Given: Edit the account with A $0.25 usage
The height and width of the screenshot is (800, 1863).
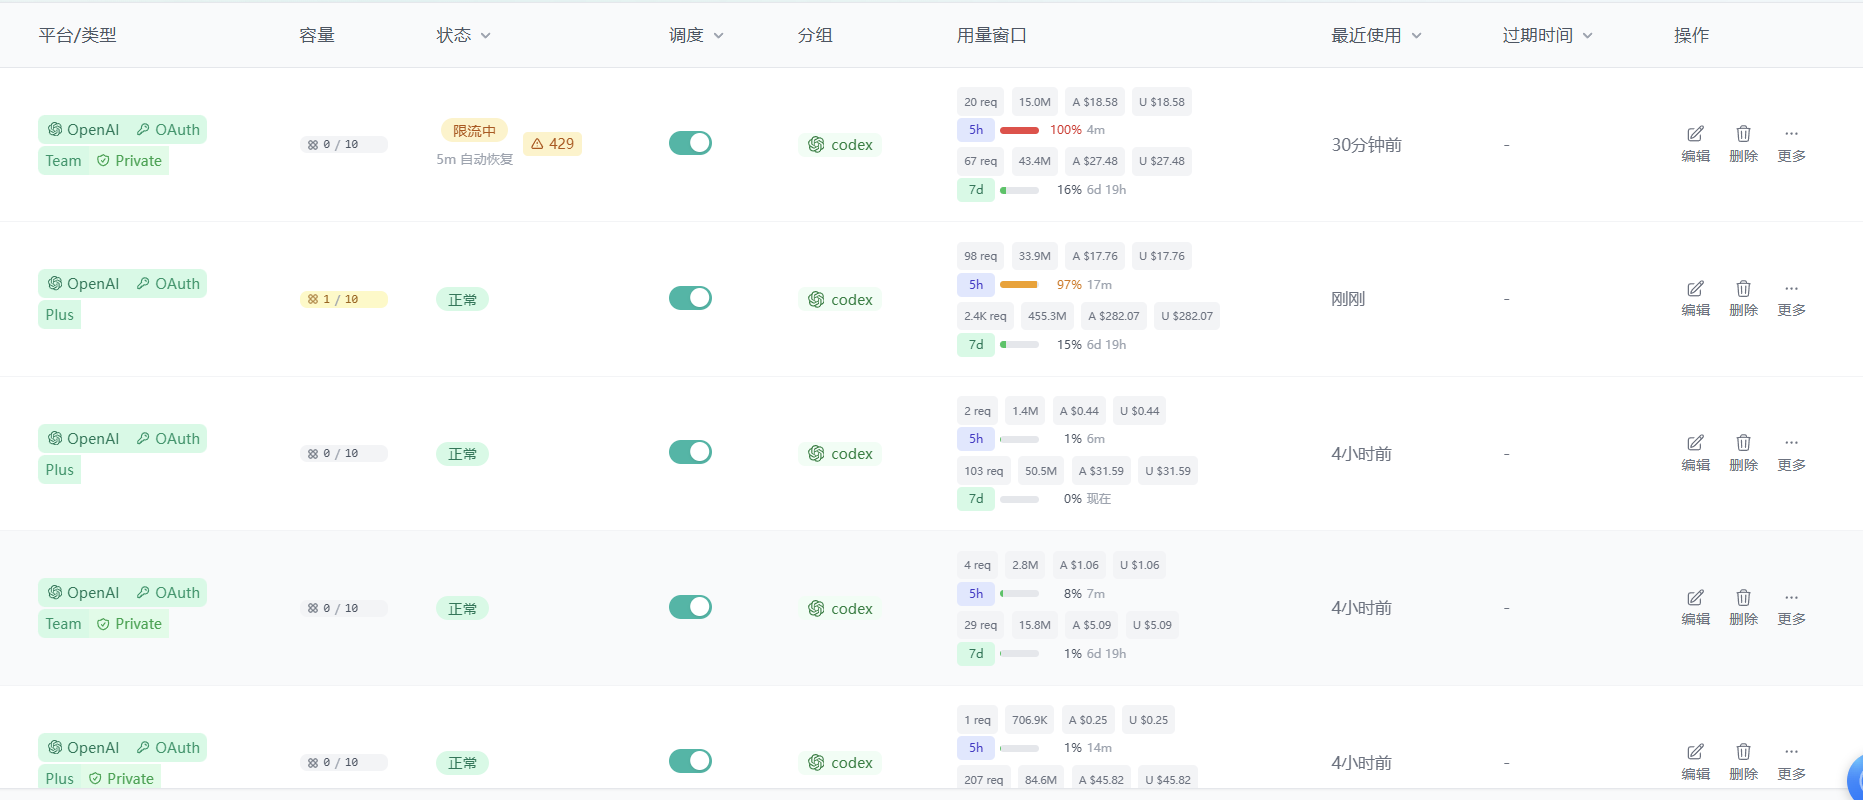Looking at the screenshot, I should 1695,762.
